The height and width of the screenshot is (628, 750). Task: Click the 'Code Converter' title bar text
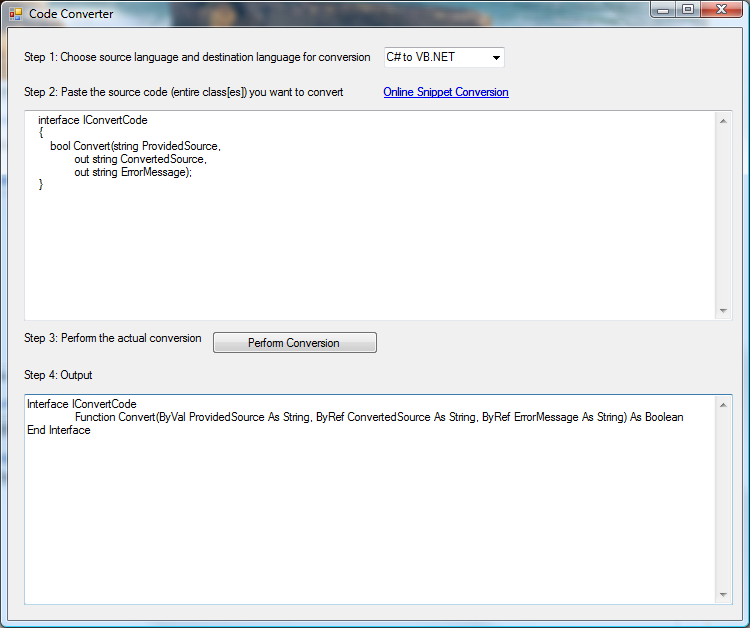[71, 14]
